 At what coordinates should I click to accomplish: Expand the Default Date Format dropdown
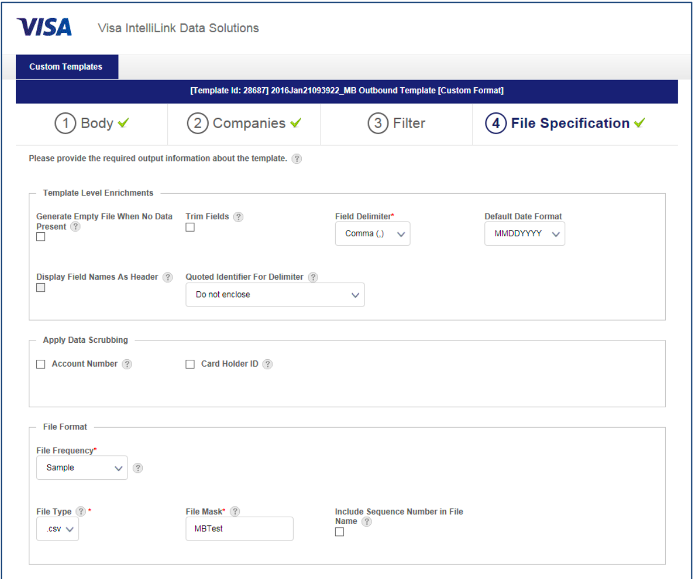[x=524, y=234]
